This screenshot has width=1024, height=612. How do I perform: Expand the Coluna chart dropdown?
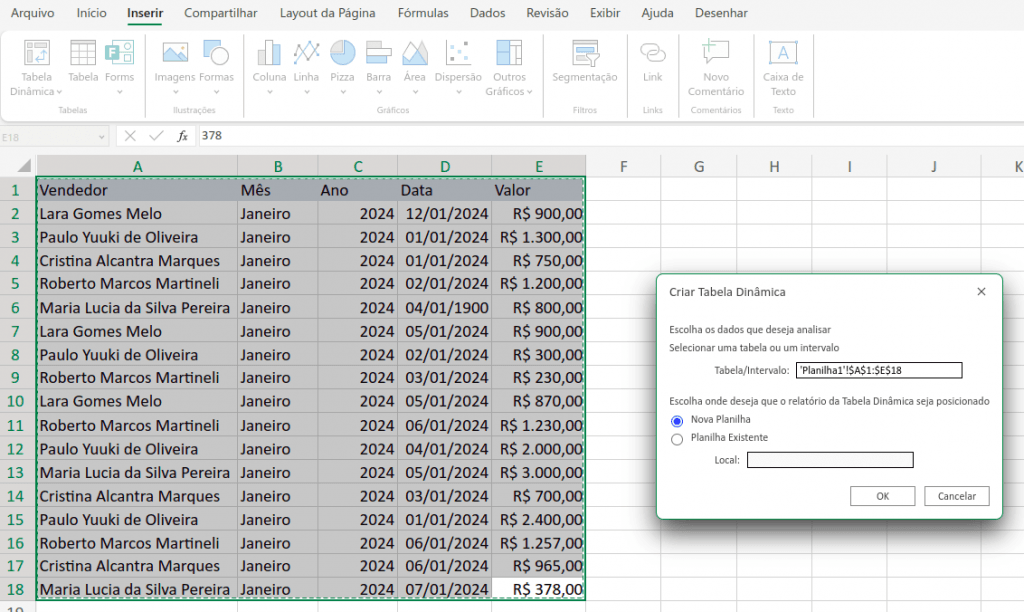tap(269, 92)
